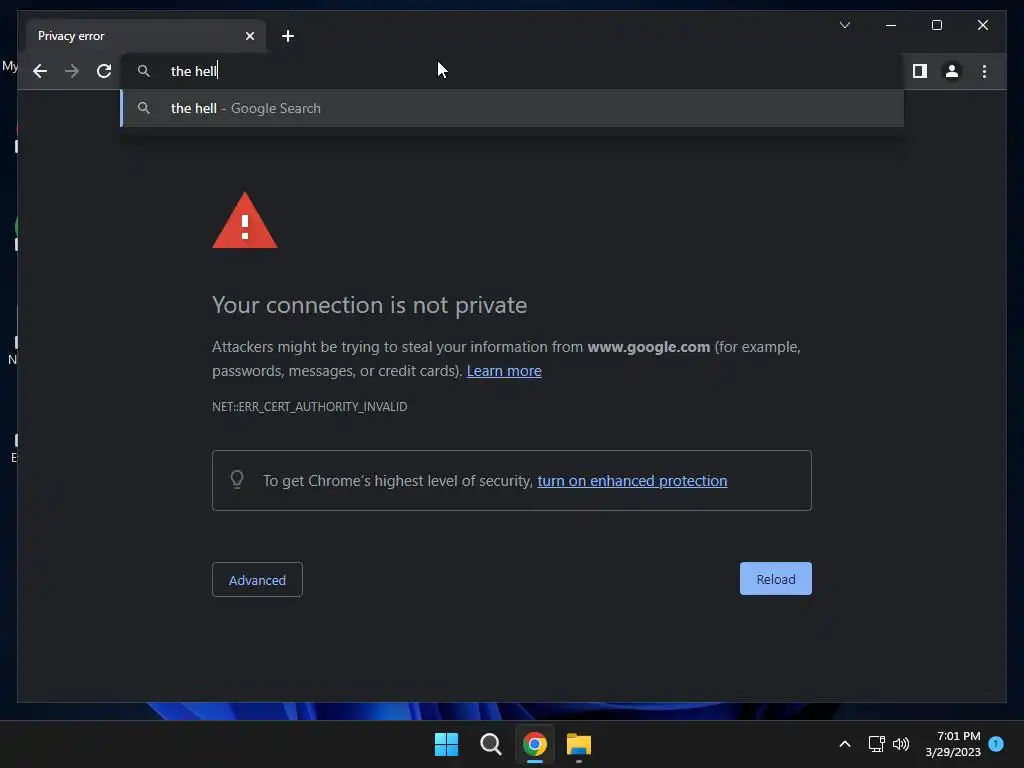Open network status tray icon
Viewport: 1024px width, 768px height.
(x=876, y=744)
